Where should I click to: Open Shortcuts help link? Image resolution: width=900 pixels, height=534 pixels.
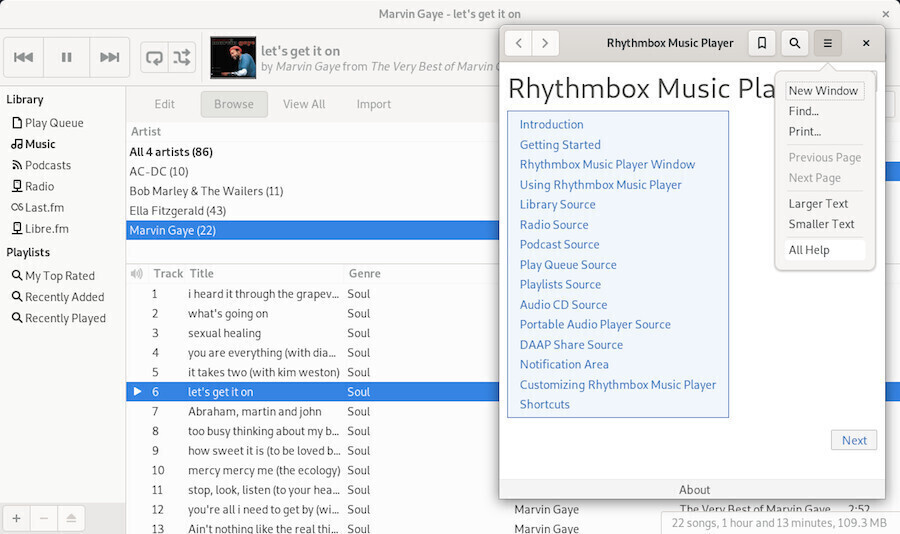tap(545, 404)
